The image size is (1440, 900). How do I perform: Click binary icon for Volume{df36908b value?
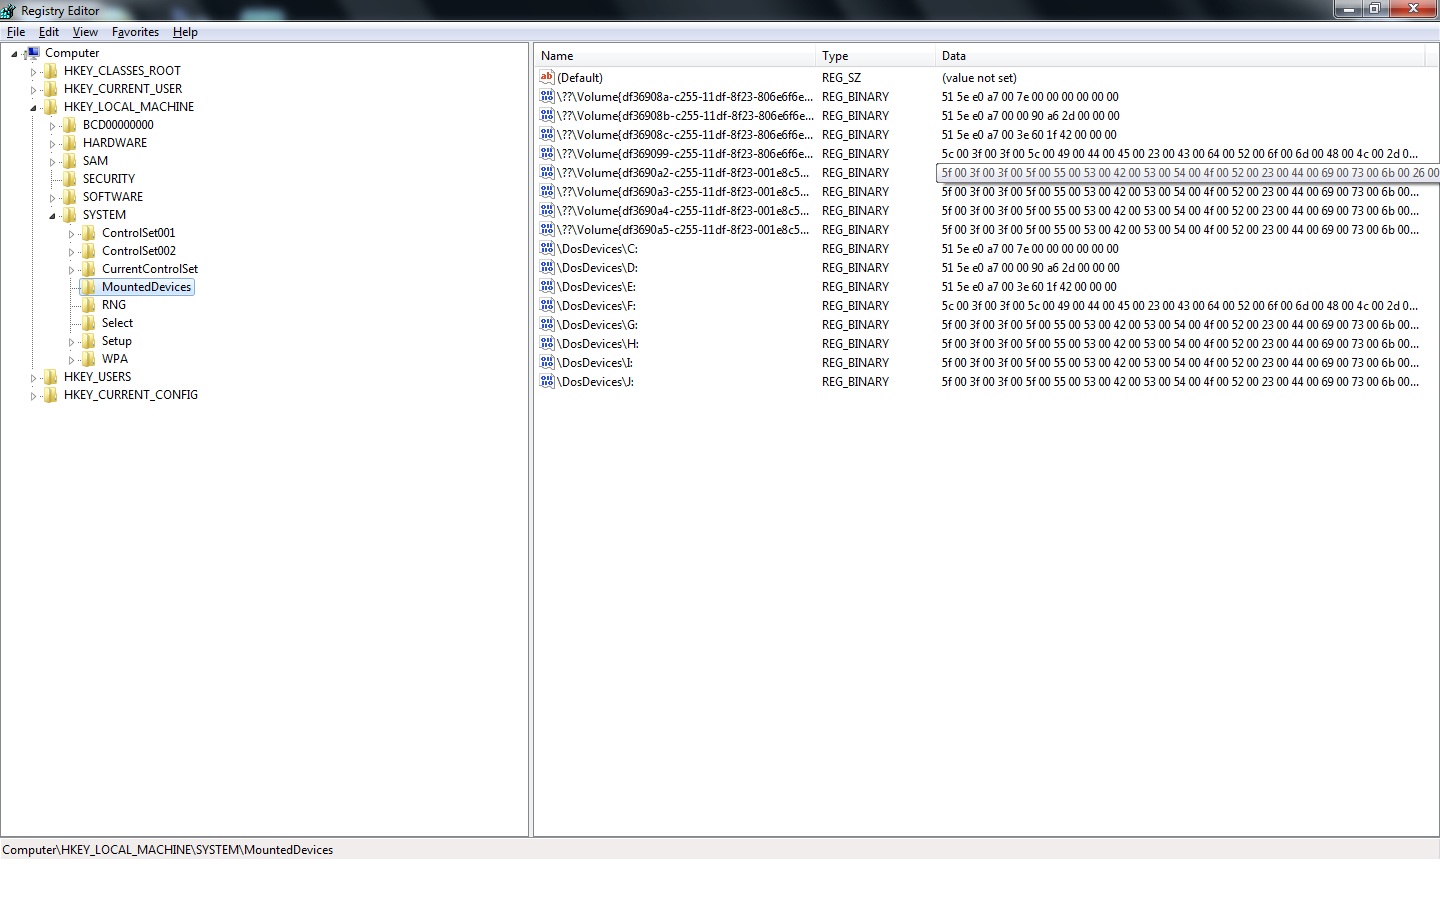pyautogui.click(x=547, y=115)
